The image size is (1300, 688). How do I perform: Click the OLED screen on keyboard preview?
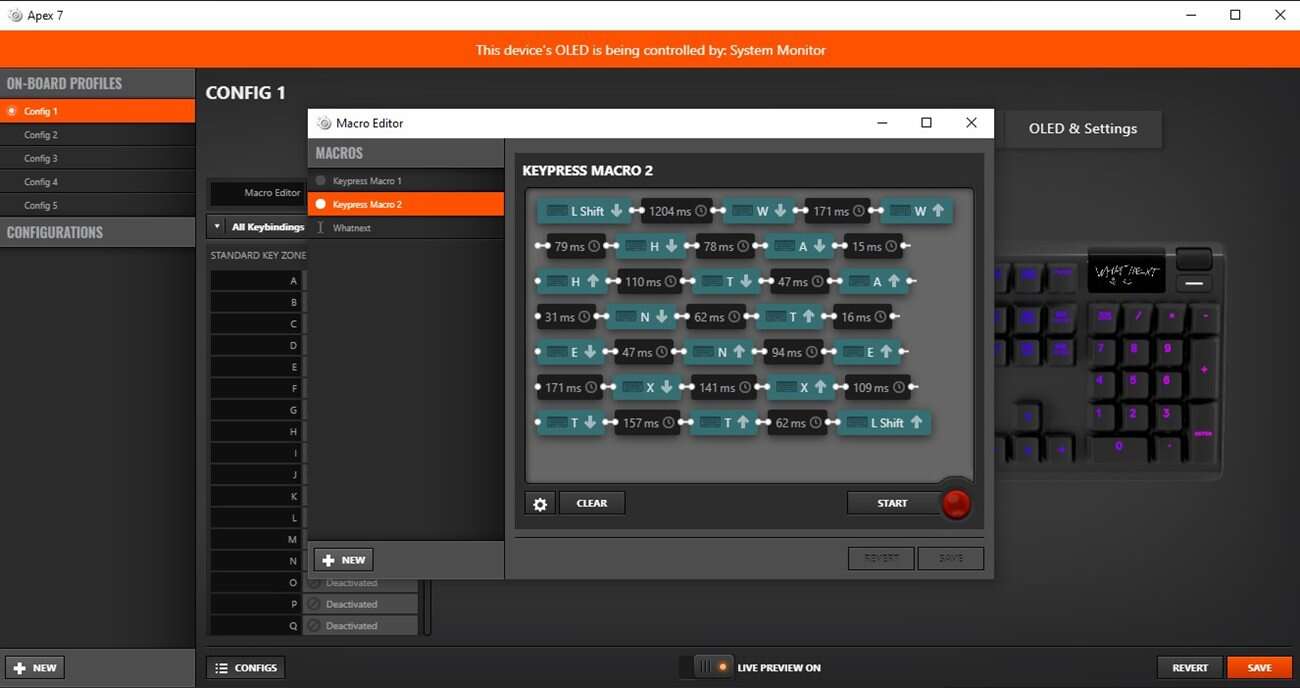pos(1126,272)
